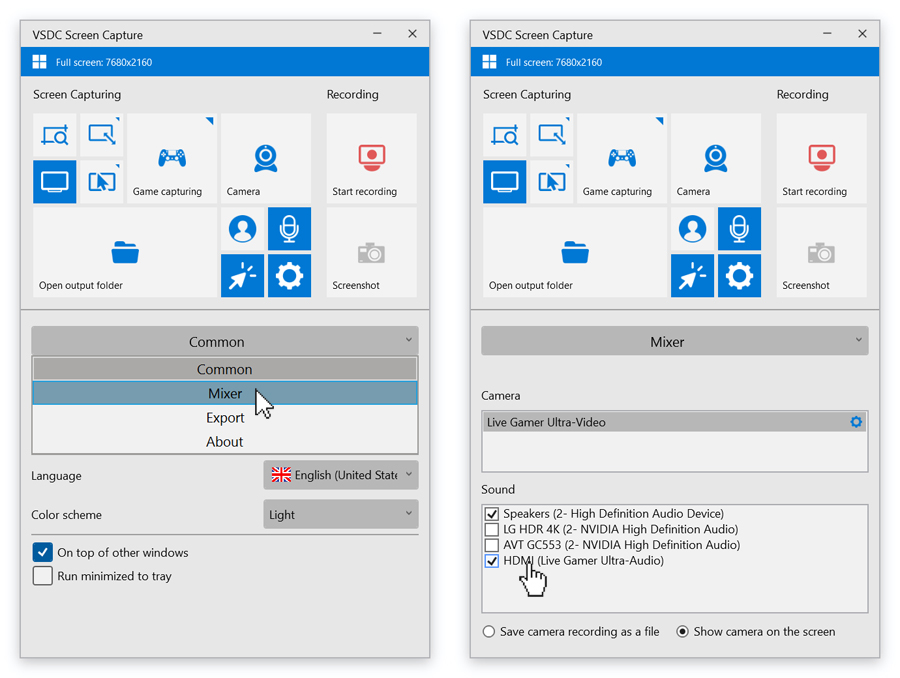This screenshot has height=678, width=900.
Task: Click Game capturing in the left window
Action: (172, 159)
